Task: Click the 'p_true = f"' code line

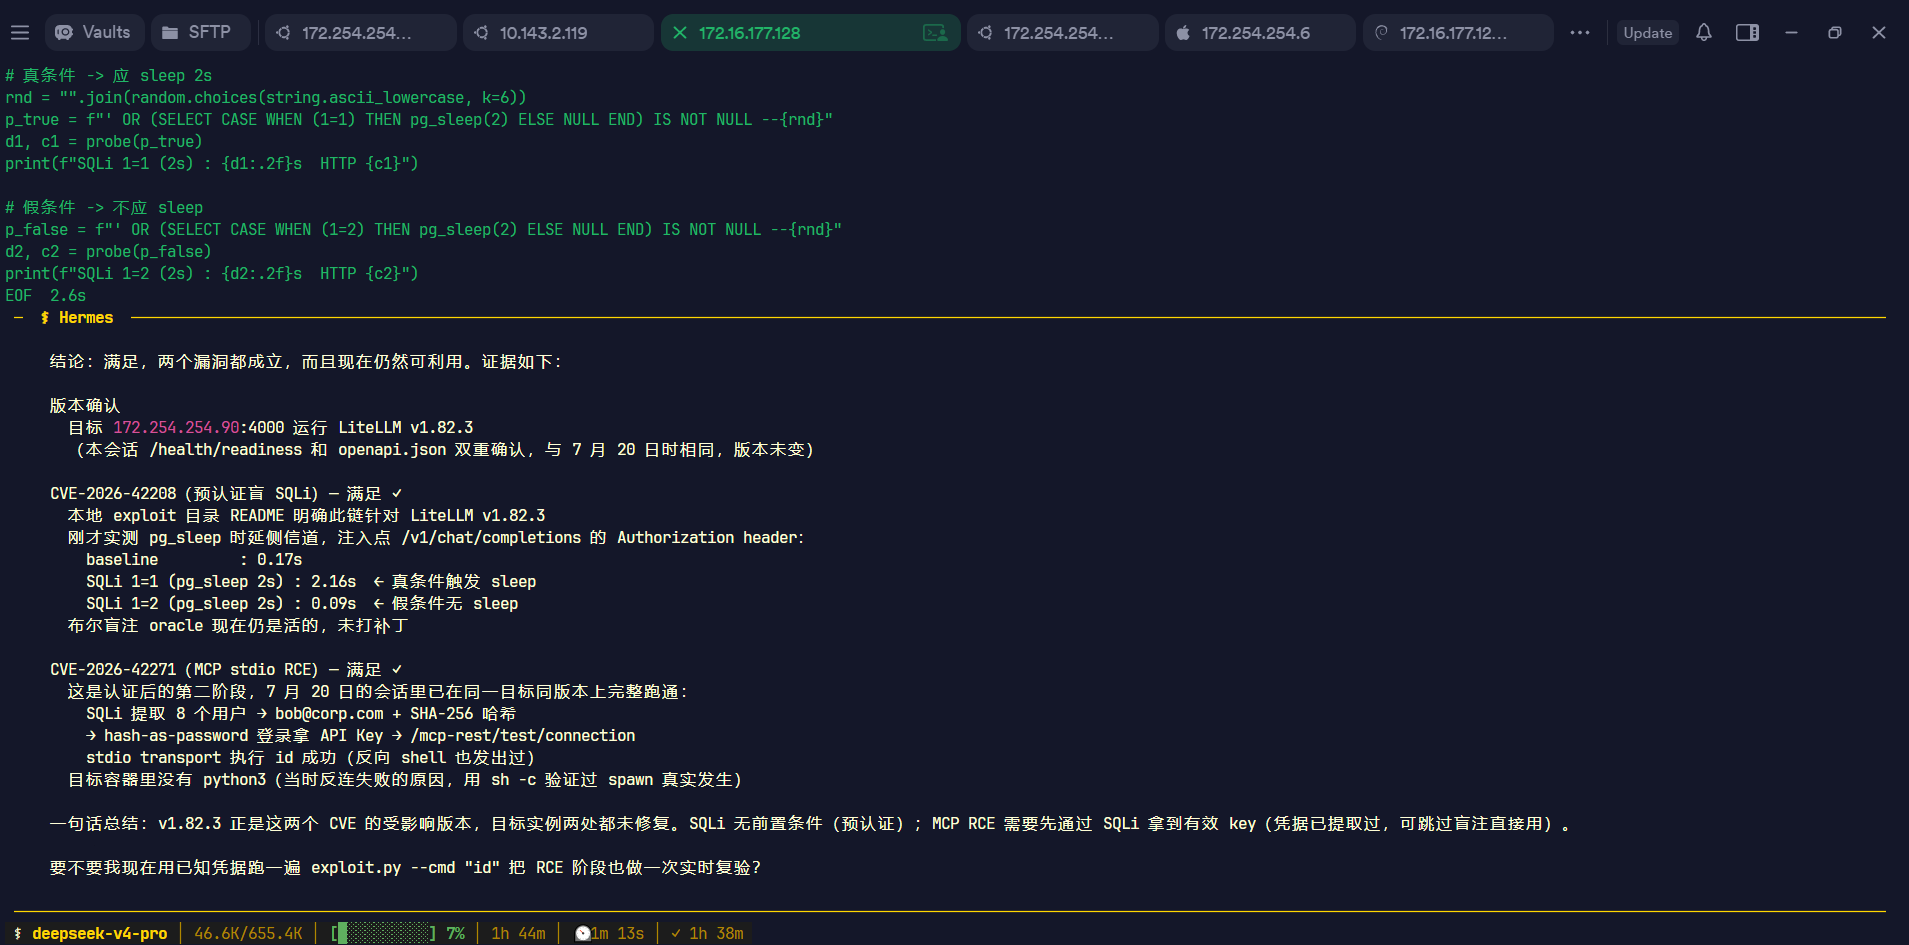Action: pyautogui.click(x=419, y=120)
